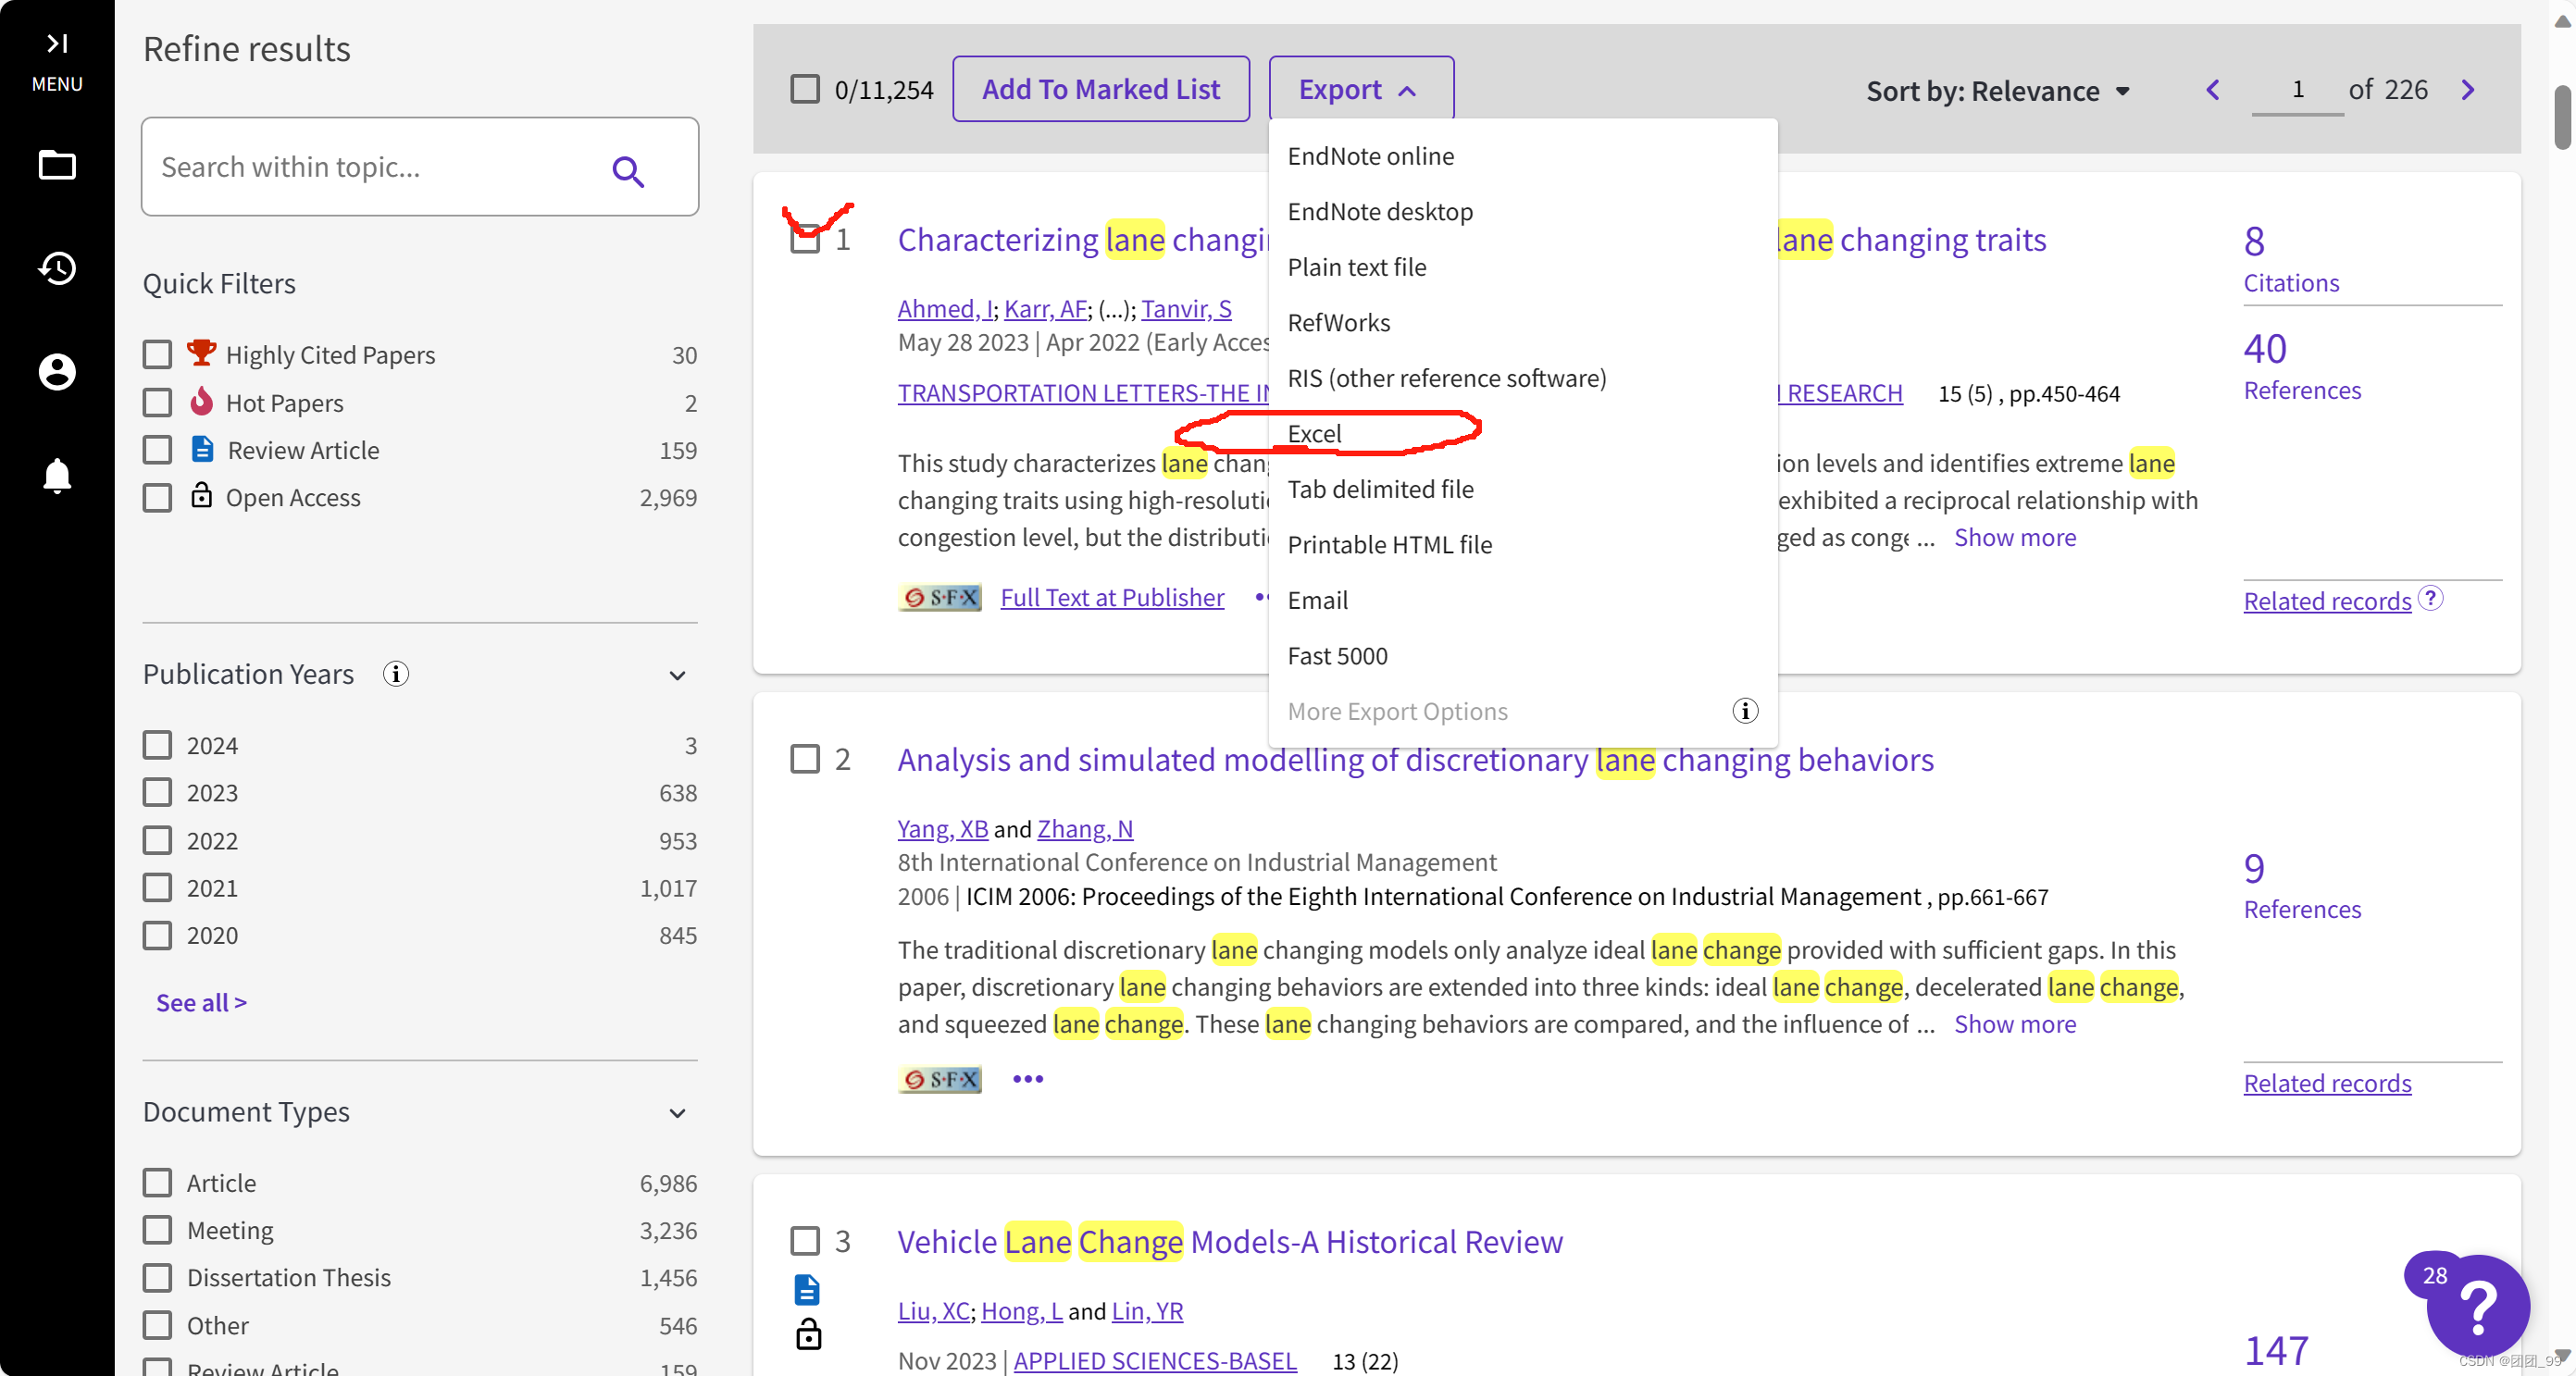
Task: Tick the 2023 publication year checkbox
Action: pos(157,793)
